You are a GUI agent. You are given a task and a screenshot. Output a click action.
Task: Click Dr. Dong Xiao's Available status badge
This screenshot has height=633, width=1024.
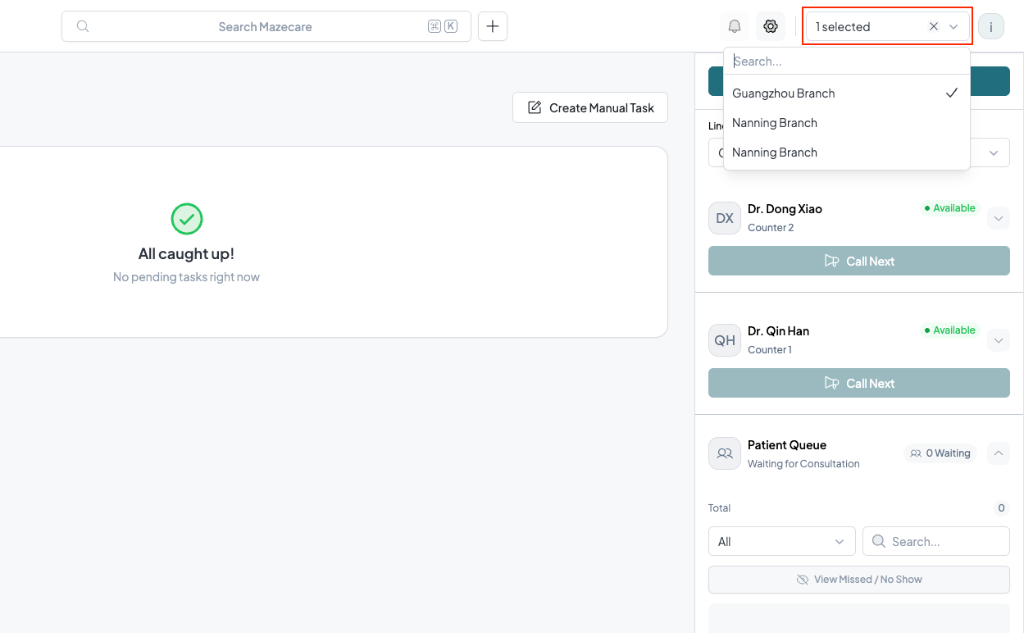pos(950,208)
